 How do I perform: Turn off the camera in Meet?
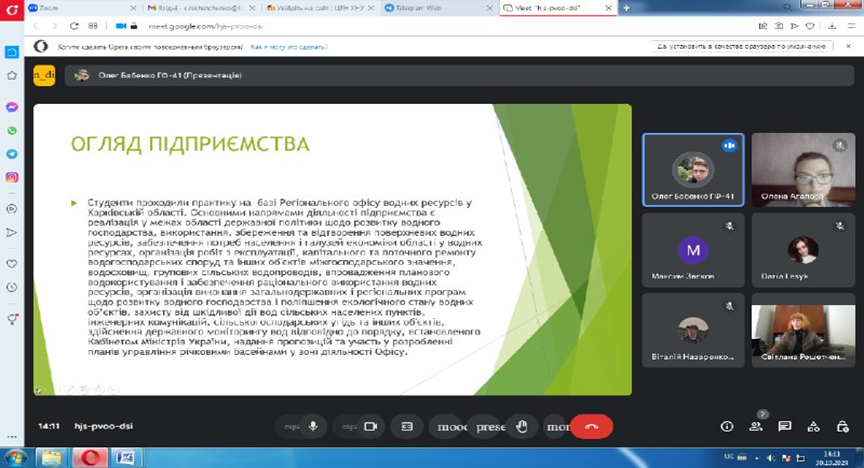point(369,426)
